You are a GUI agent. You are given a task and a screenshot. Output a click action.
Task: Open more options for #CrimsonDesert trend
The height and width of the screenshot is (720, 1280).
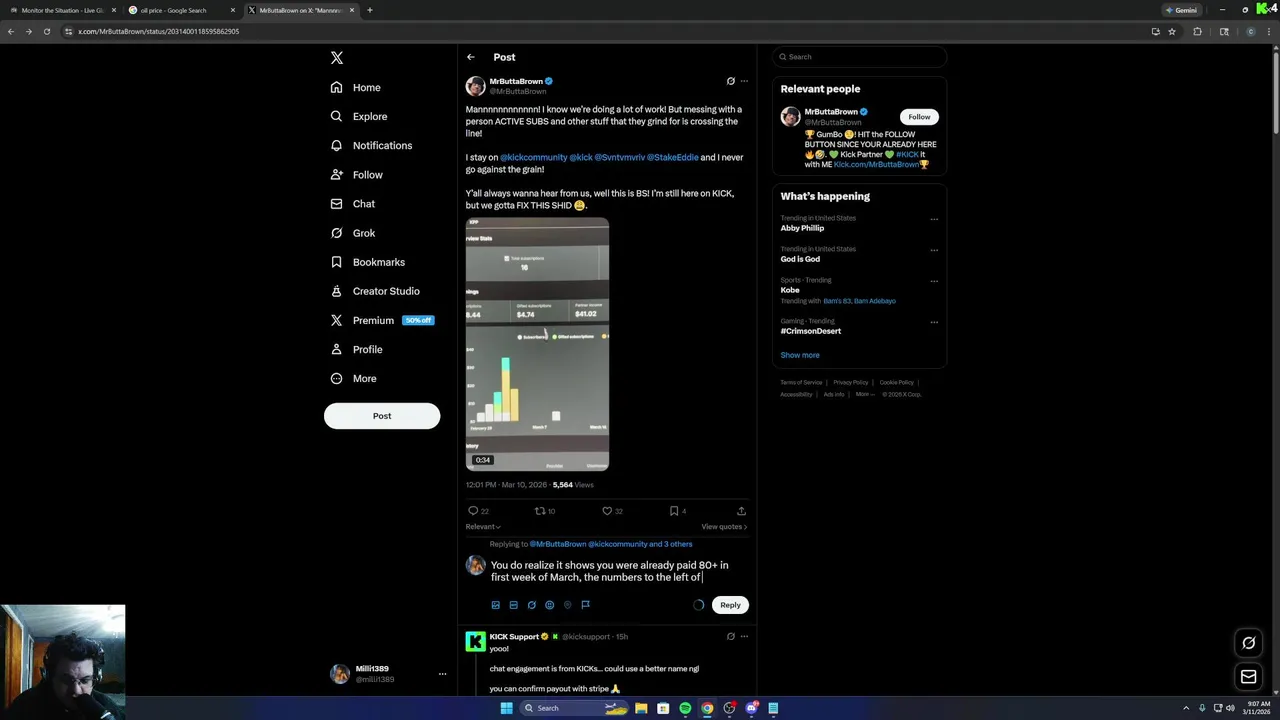(x=934, y=322)
